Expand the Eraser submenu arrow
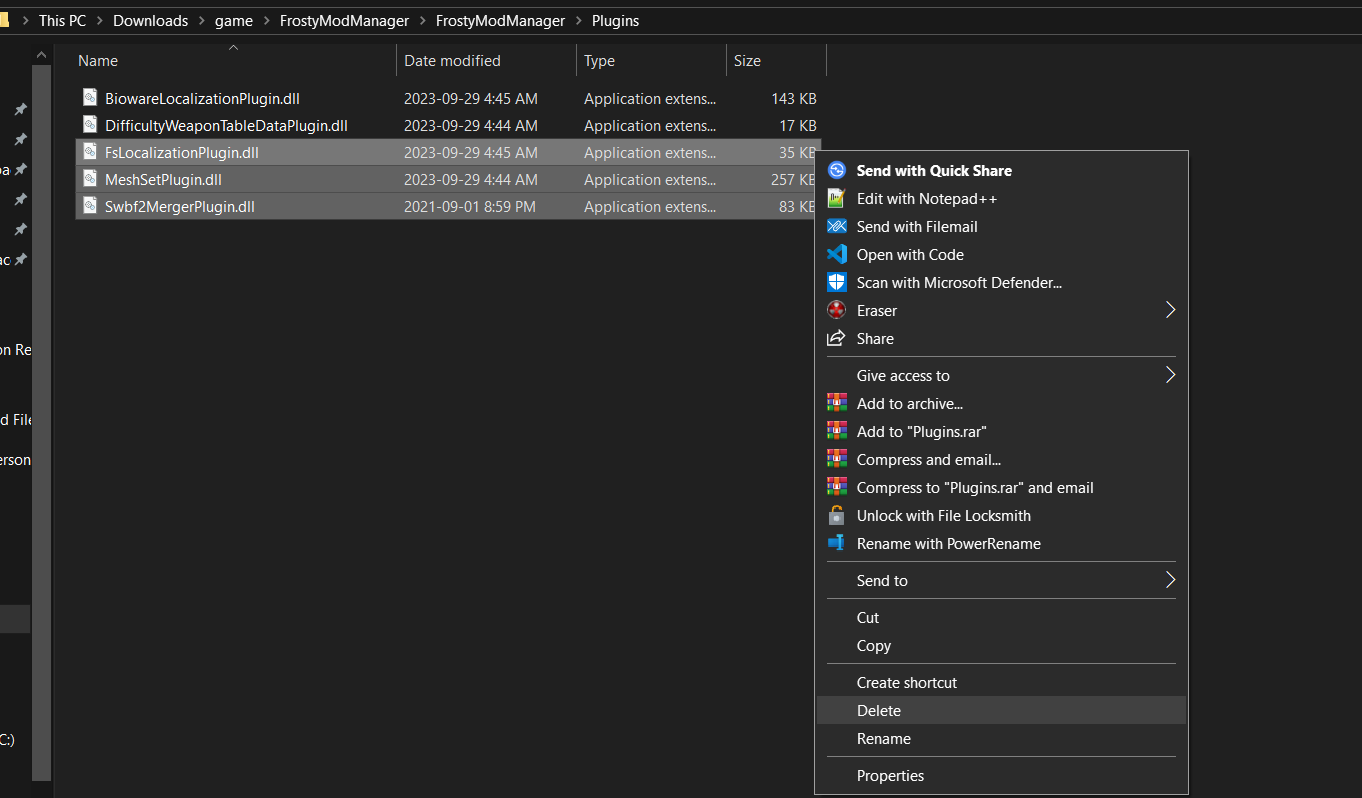The height and width of the screenshot is (798, 1362). [x=1170, y=310]
